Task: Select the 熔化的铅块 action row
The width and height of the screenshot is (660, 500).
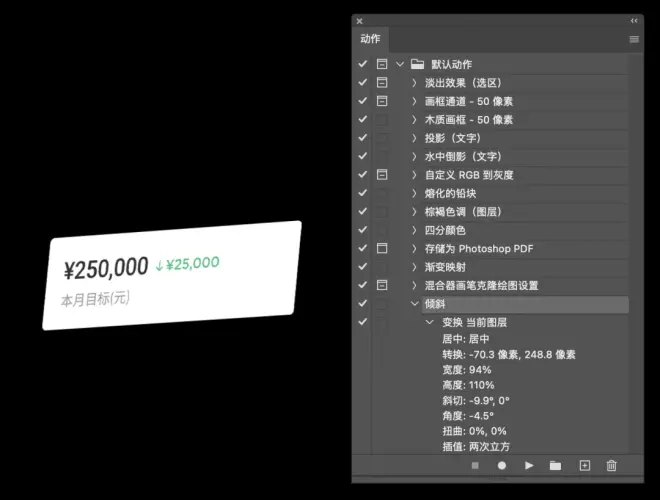Action: (x=525, y=194)
